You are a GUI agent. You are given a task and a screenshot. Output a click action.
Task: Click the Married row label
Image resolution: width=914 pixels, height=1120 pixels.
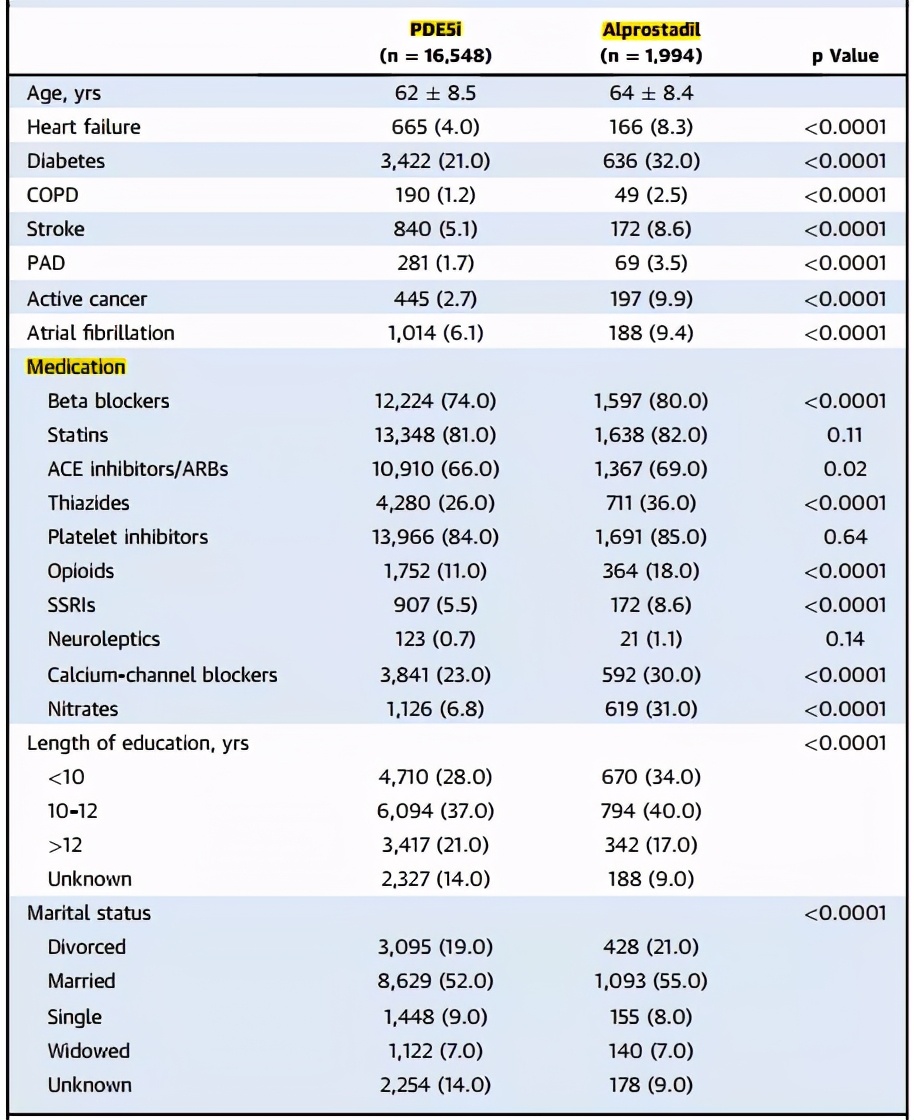tap(81, 981)
